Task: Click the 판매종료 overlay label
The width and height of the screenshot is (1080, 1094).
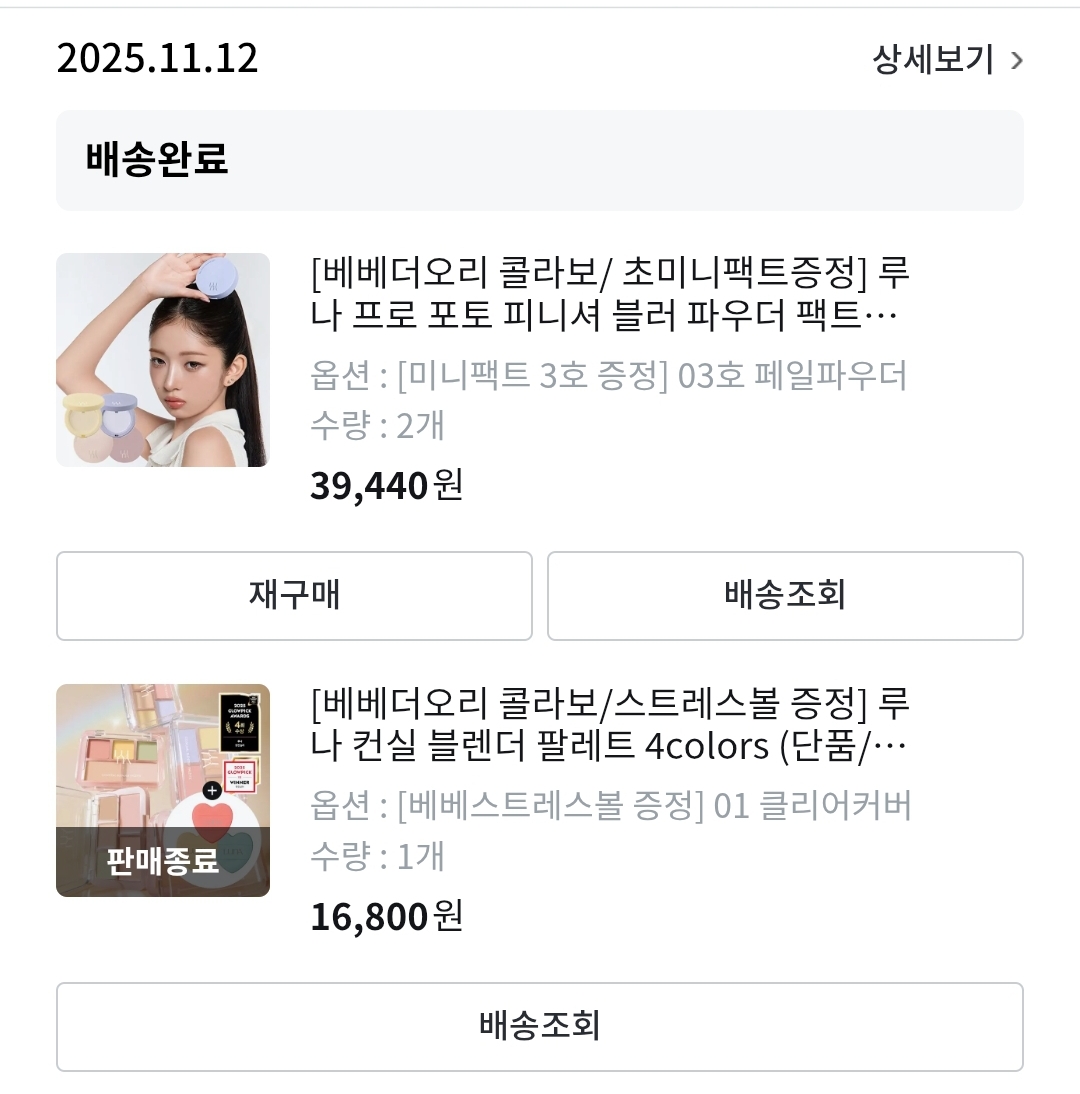Action: click(x=163, y=861)
